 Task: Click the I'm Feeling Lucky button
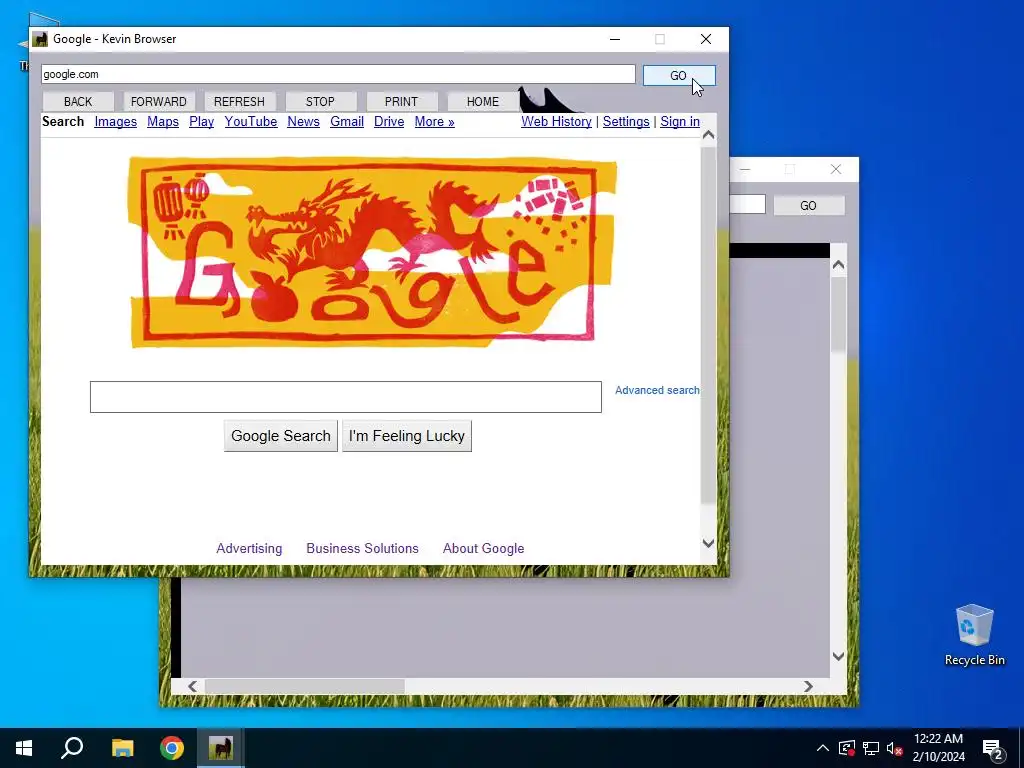click(407, 436)
